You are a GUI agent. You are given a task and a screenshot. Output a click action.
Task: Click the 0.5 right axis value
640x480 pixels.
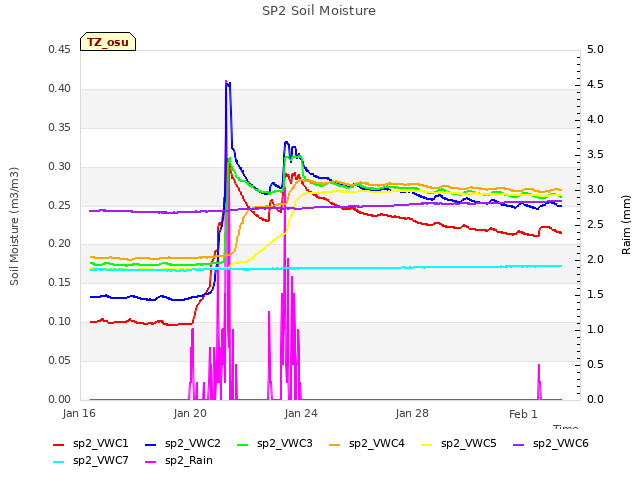tap(596, 364)
